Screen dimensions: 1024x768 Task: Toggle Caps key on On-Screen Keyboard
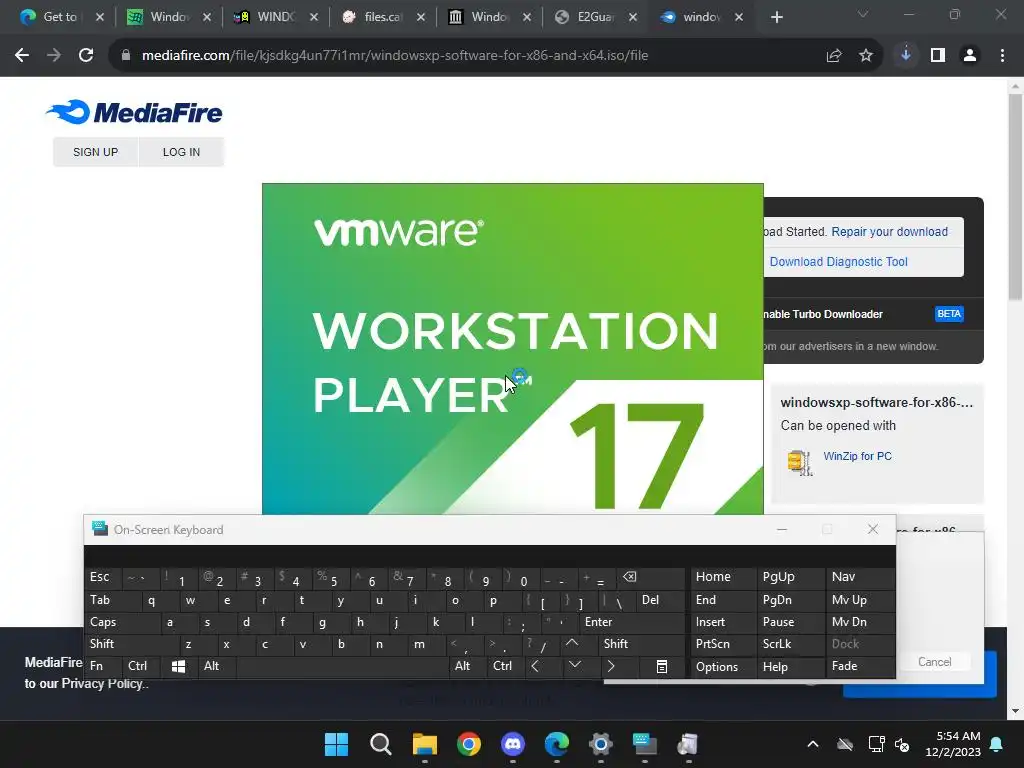click(122, 622)
